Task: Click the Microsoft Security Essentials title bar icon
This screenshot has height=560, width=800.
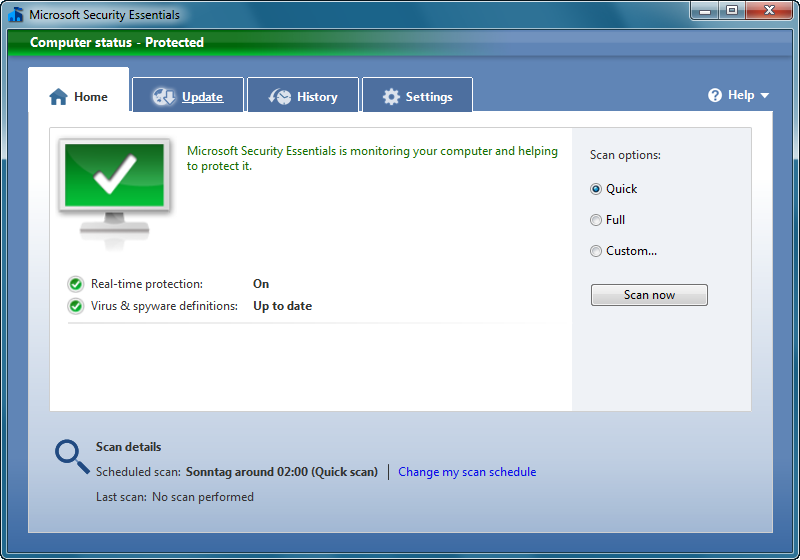Action: (x=16, y=15)
